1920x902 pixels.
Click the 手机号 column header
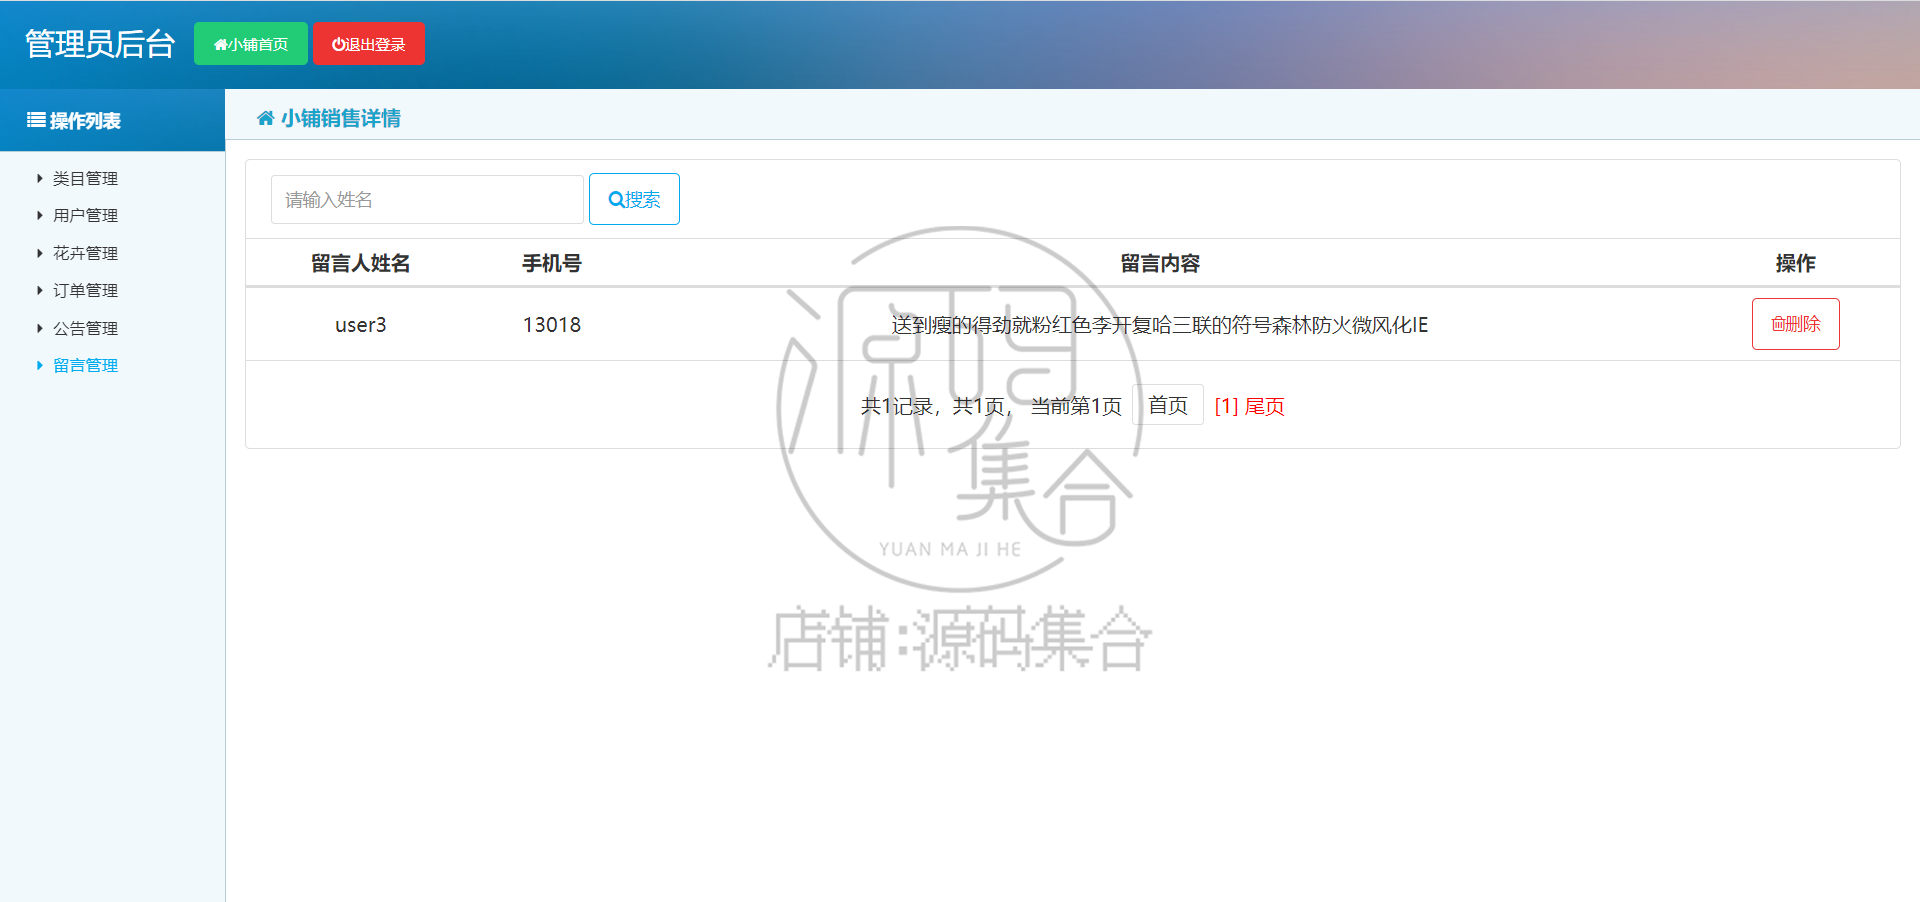coord(552,263)
